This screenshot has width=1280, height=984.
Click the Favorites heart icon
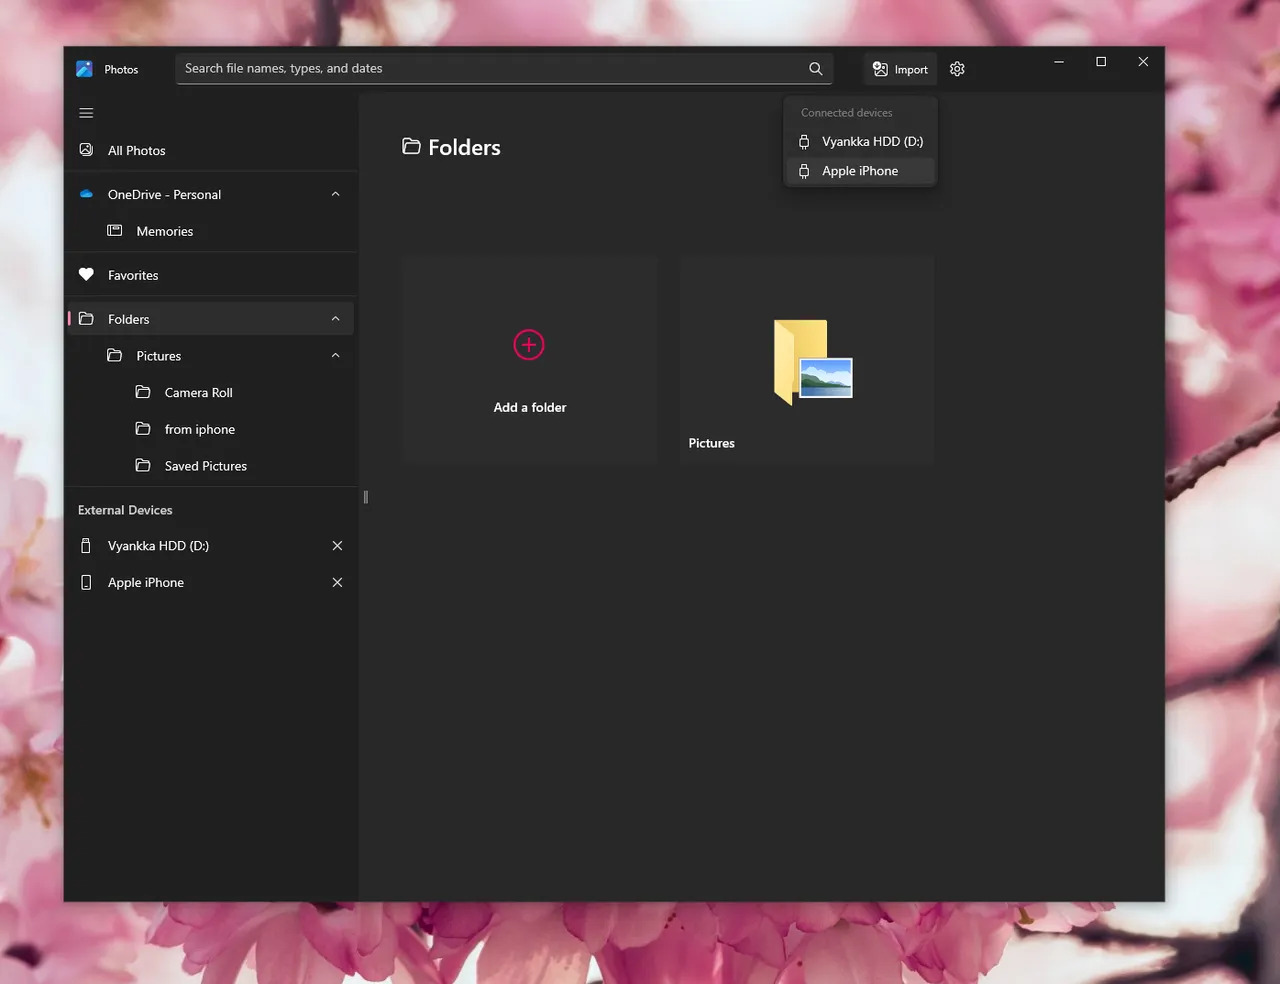pyautogui.click(x=86, y=275)
